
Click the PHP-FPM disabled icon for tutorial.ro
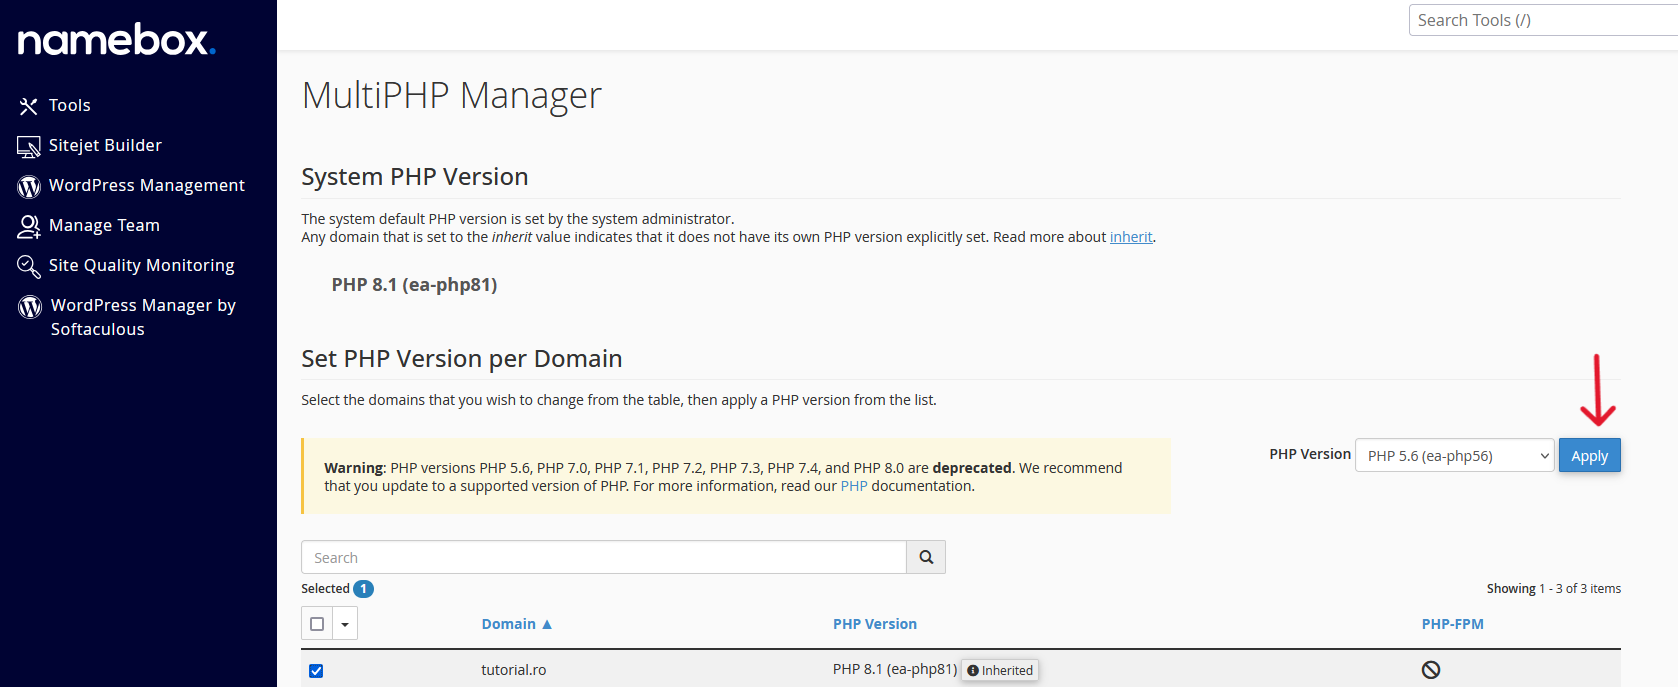[1431, 670]
